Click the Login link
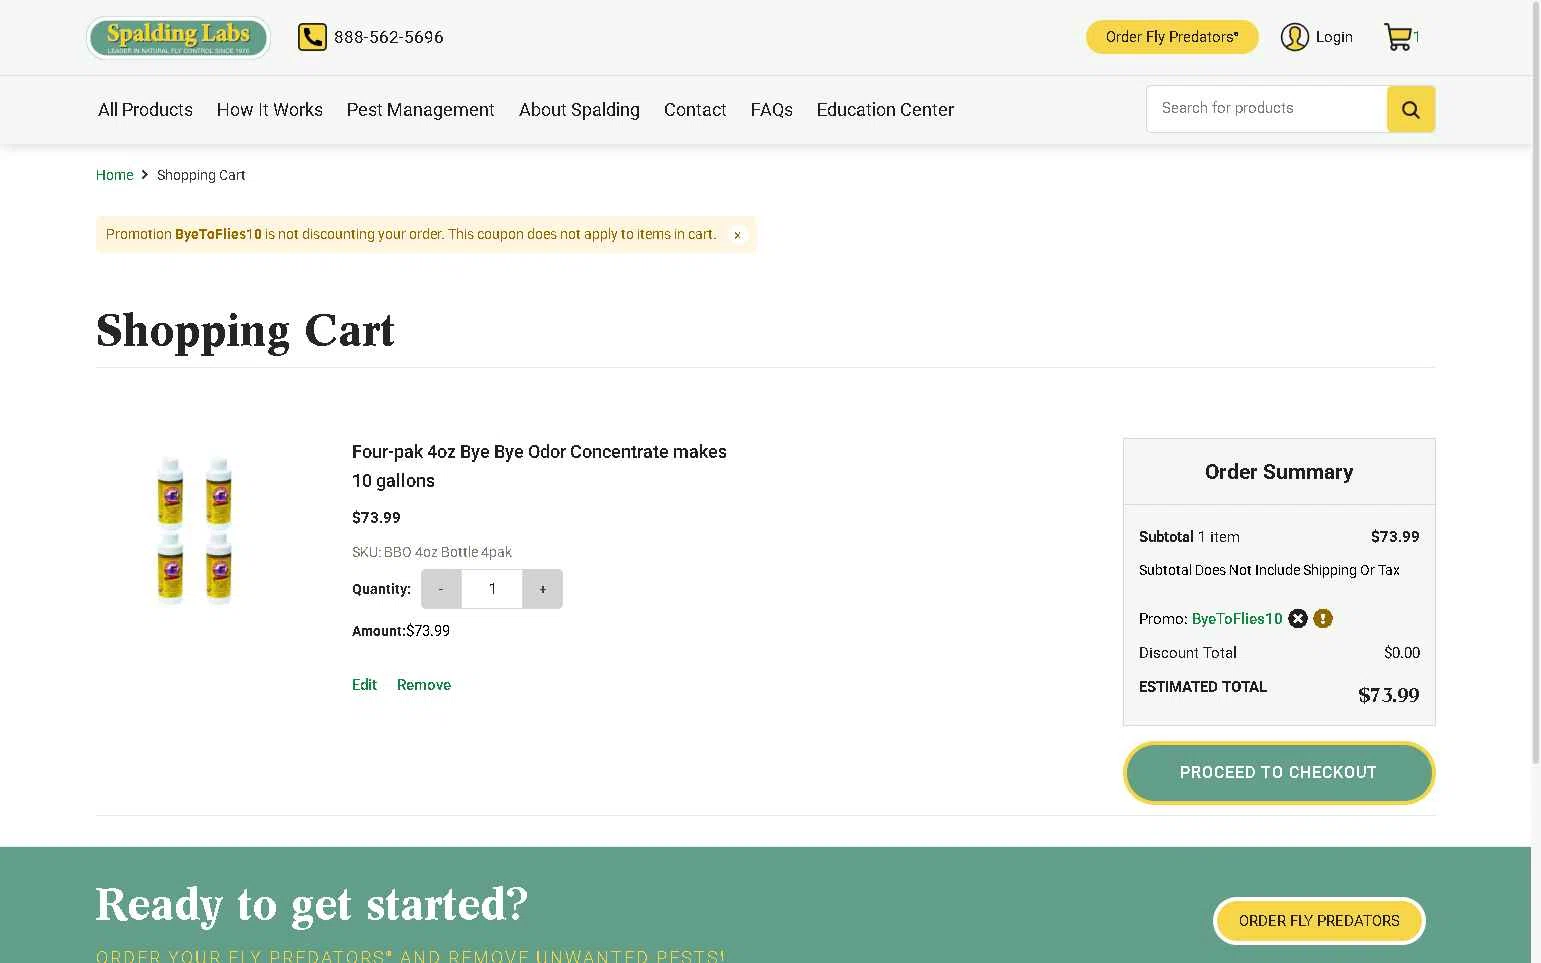 coord(1334,37)
